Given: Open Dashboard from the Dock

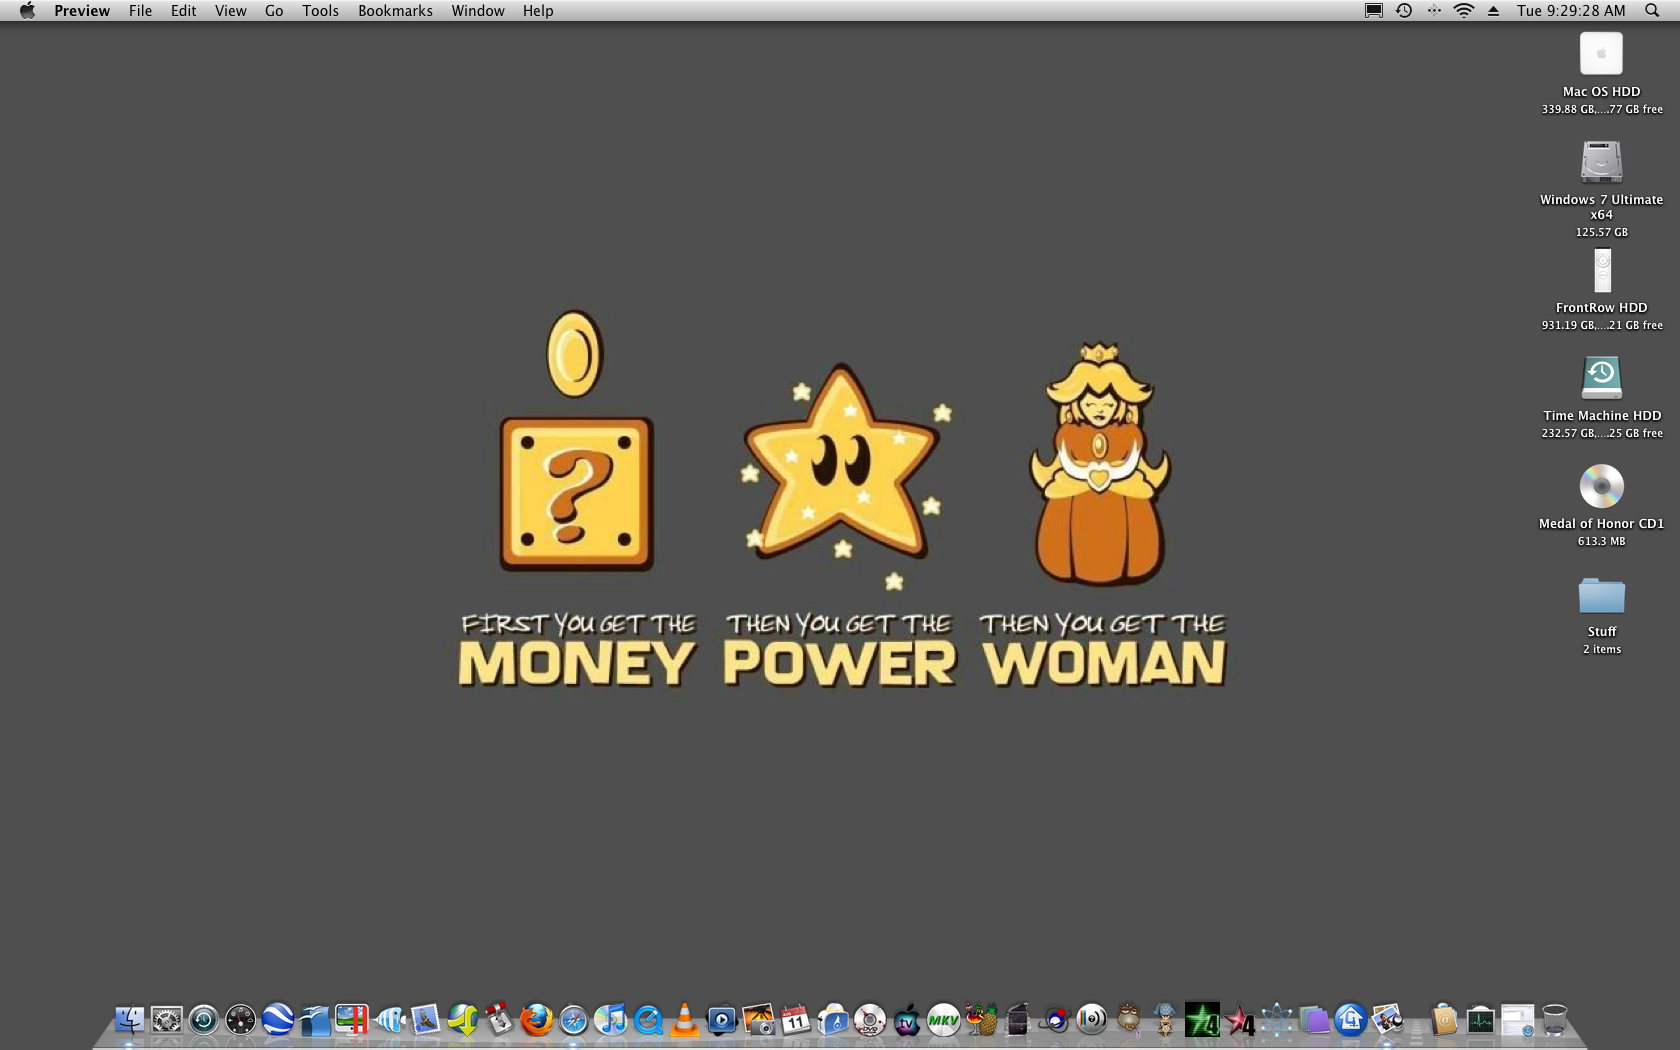Looking at the screenshot, I should 240,1020.
